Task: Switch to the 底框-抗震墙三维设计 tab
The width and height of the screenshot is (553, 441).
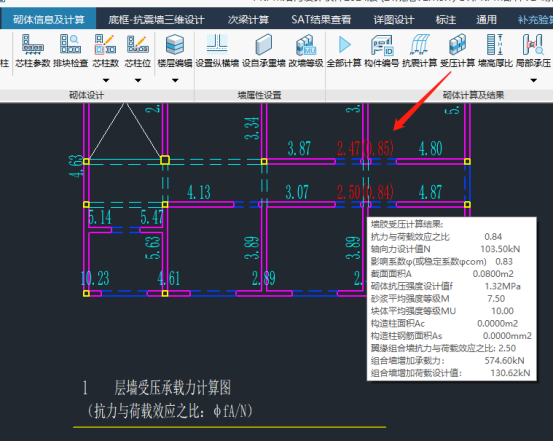Action: [x=156, y=19]
